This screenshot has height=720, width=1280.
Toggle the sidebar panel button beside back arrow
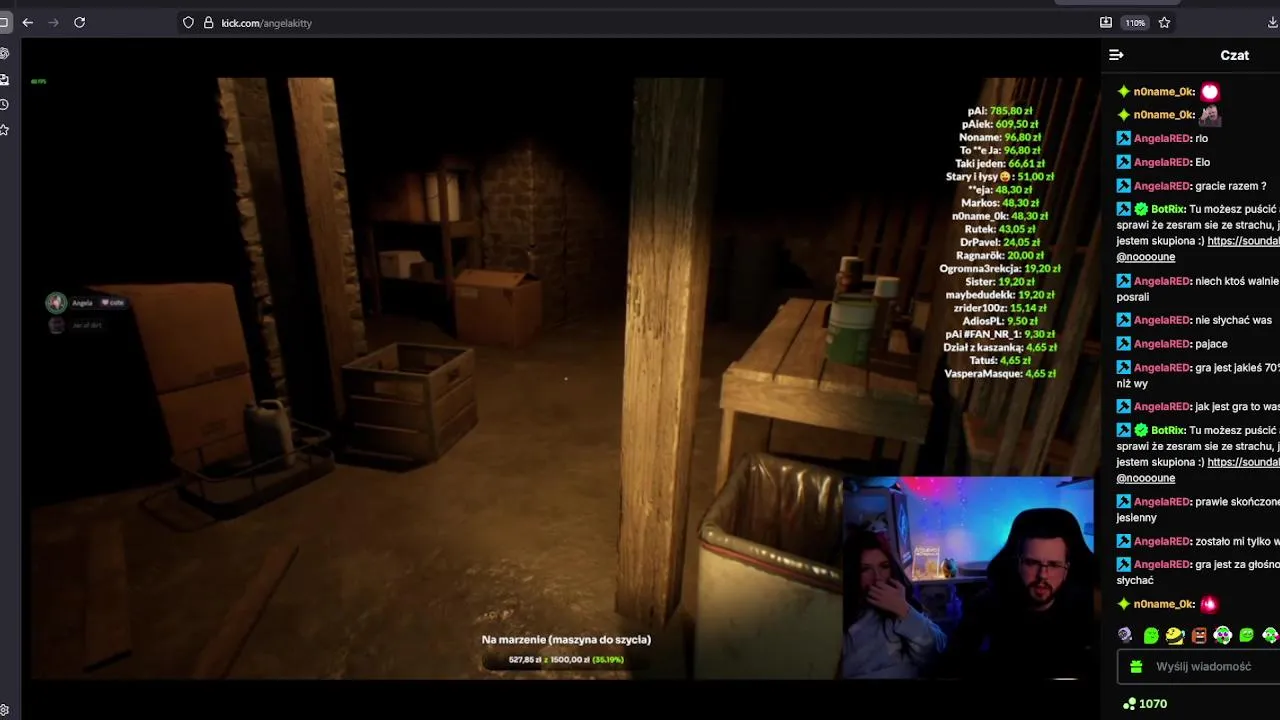[x=4, y=22]
